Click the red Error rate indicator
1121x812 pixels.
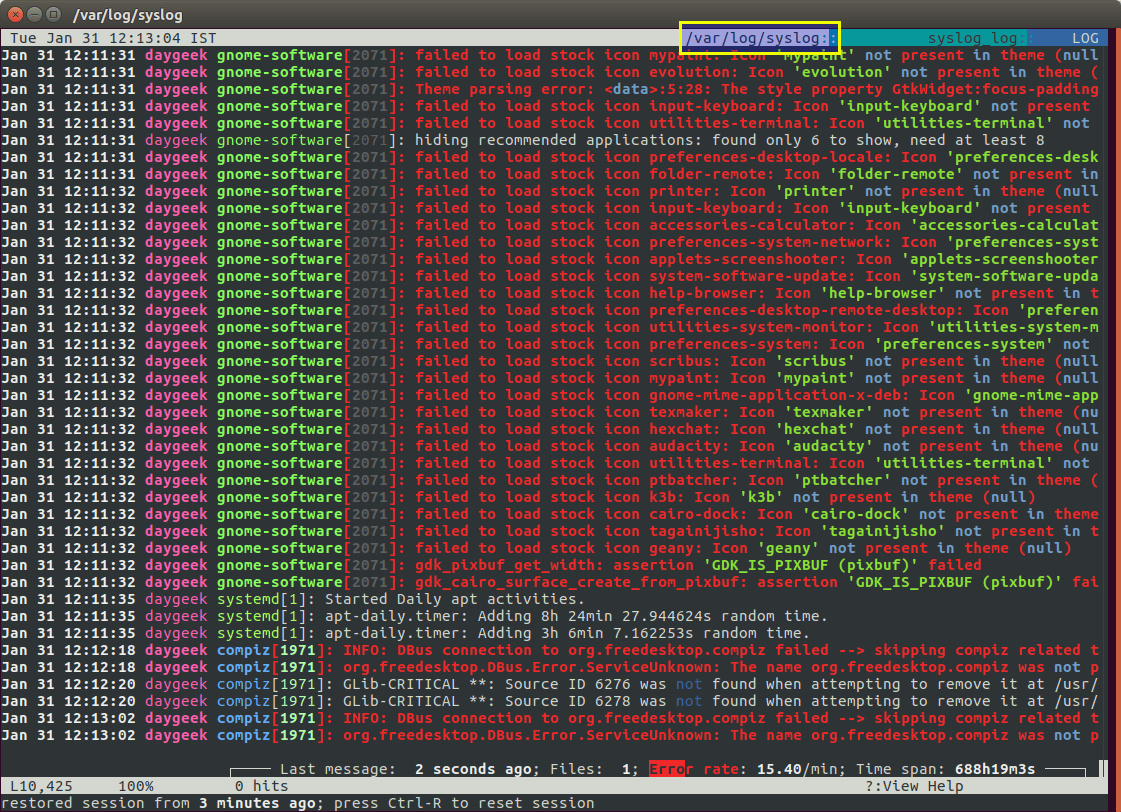668,769
